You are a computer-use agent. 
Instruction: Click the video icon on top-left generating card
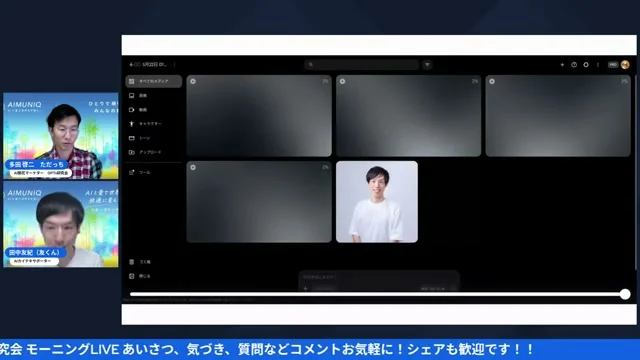pos(193,82)
